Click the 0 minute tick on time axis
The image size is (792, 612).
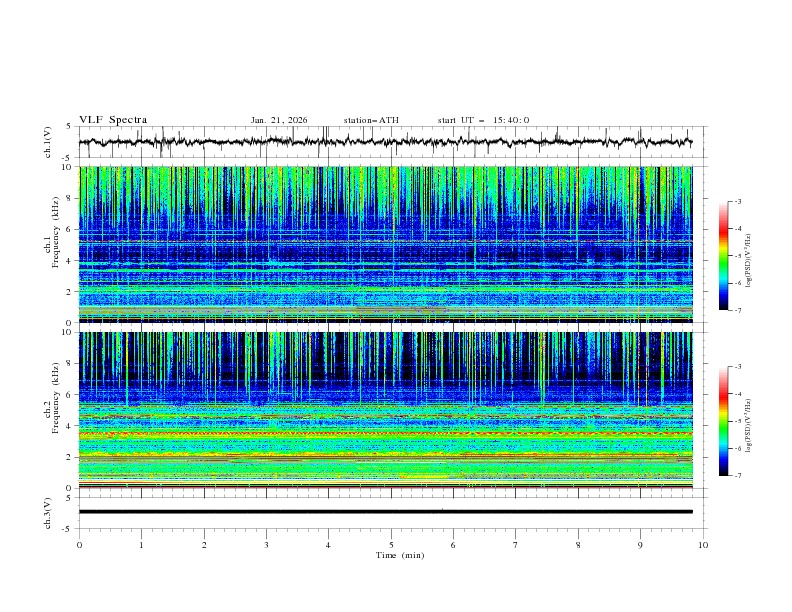[x=79, y=545]
